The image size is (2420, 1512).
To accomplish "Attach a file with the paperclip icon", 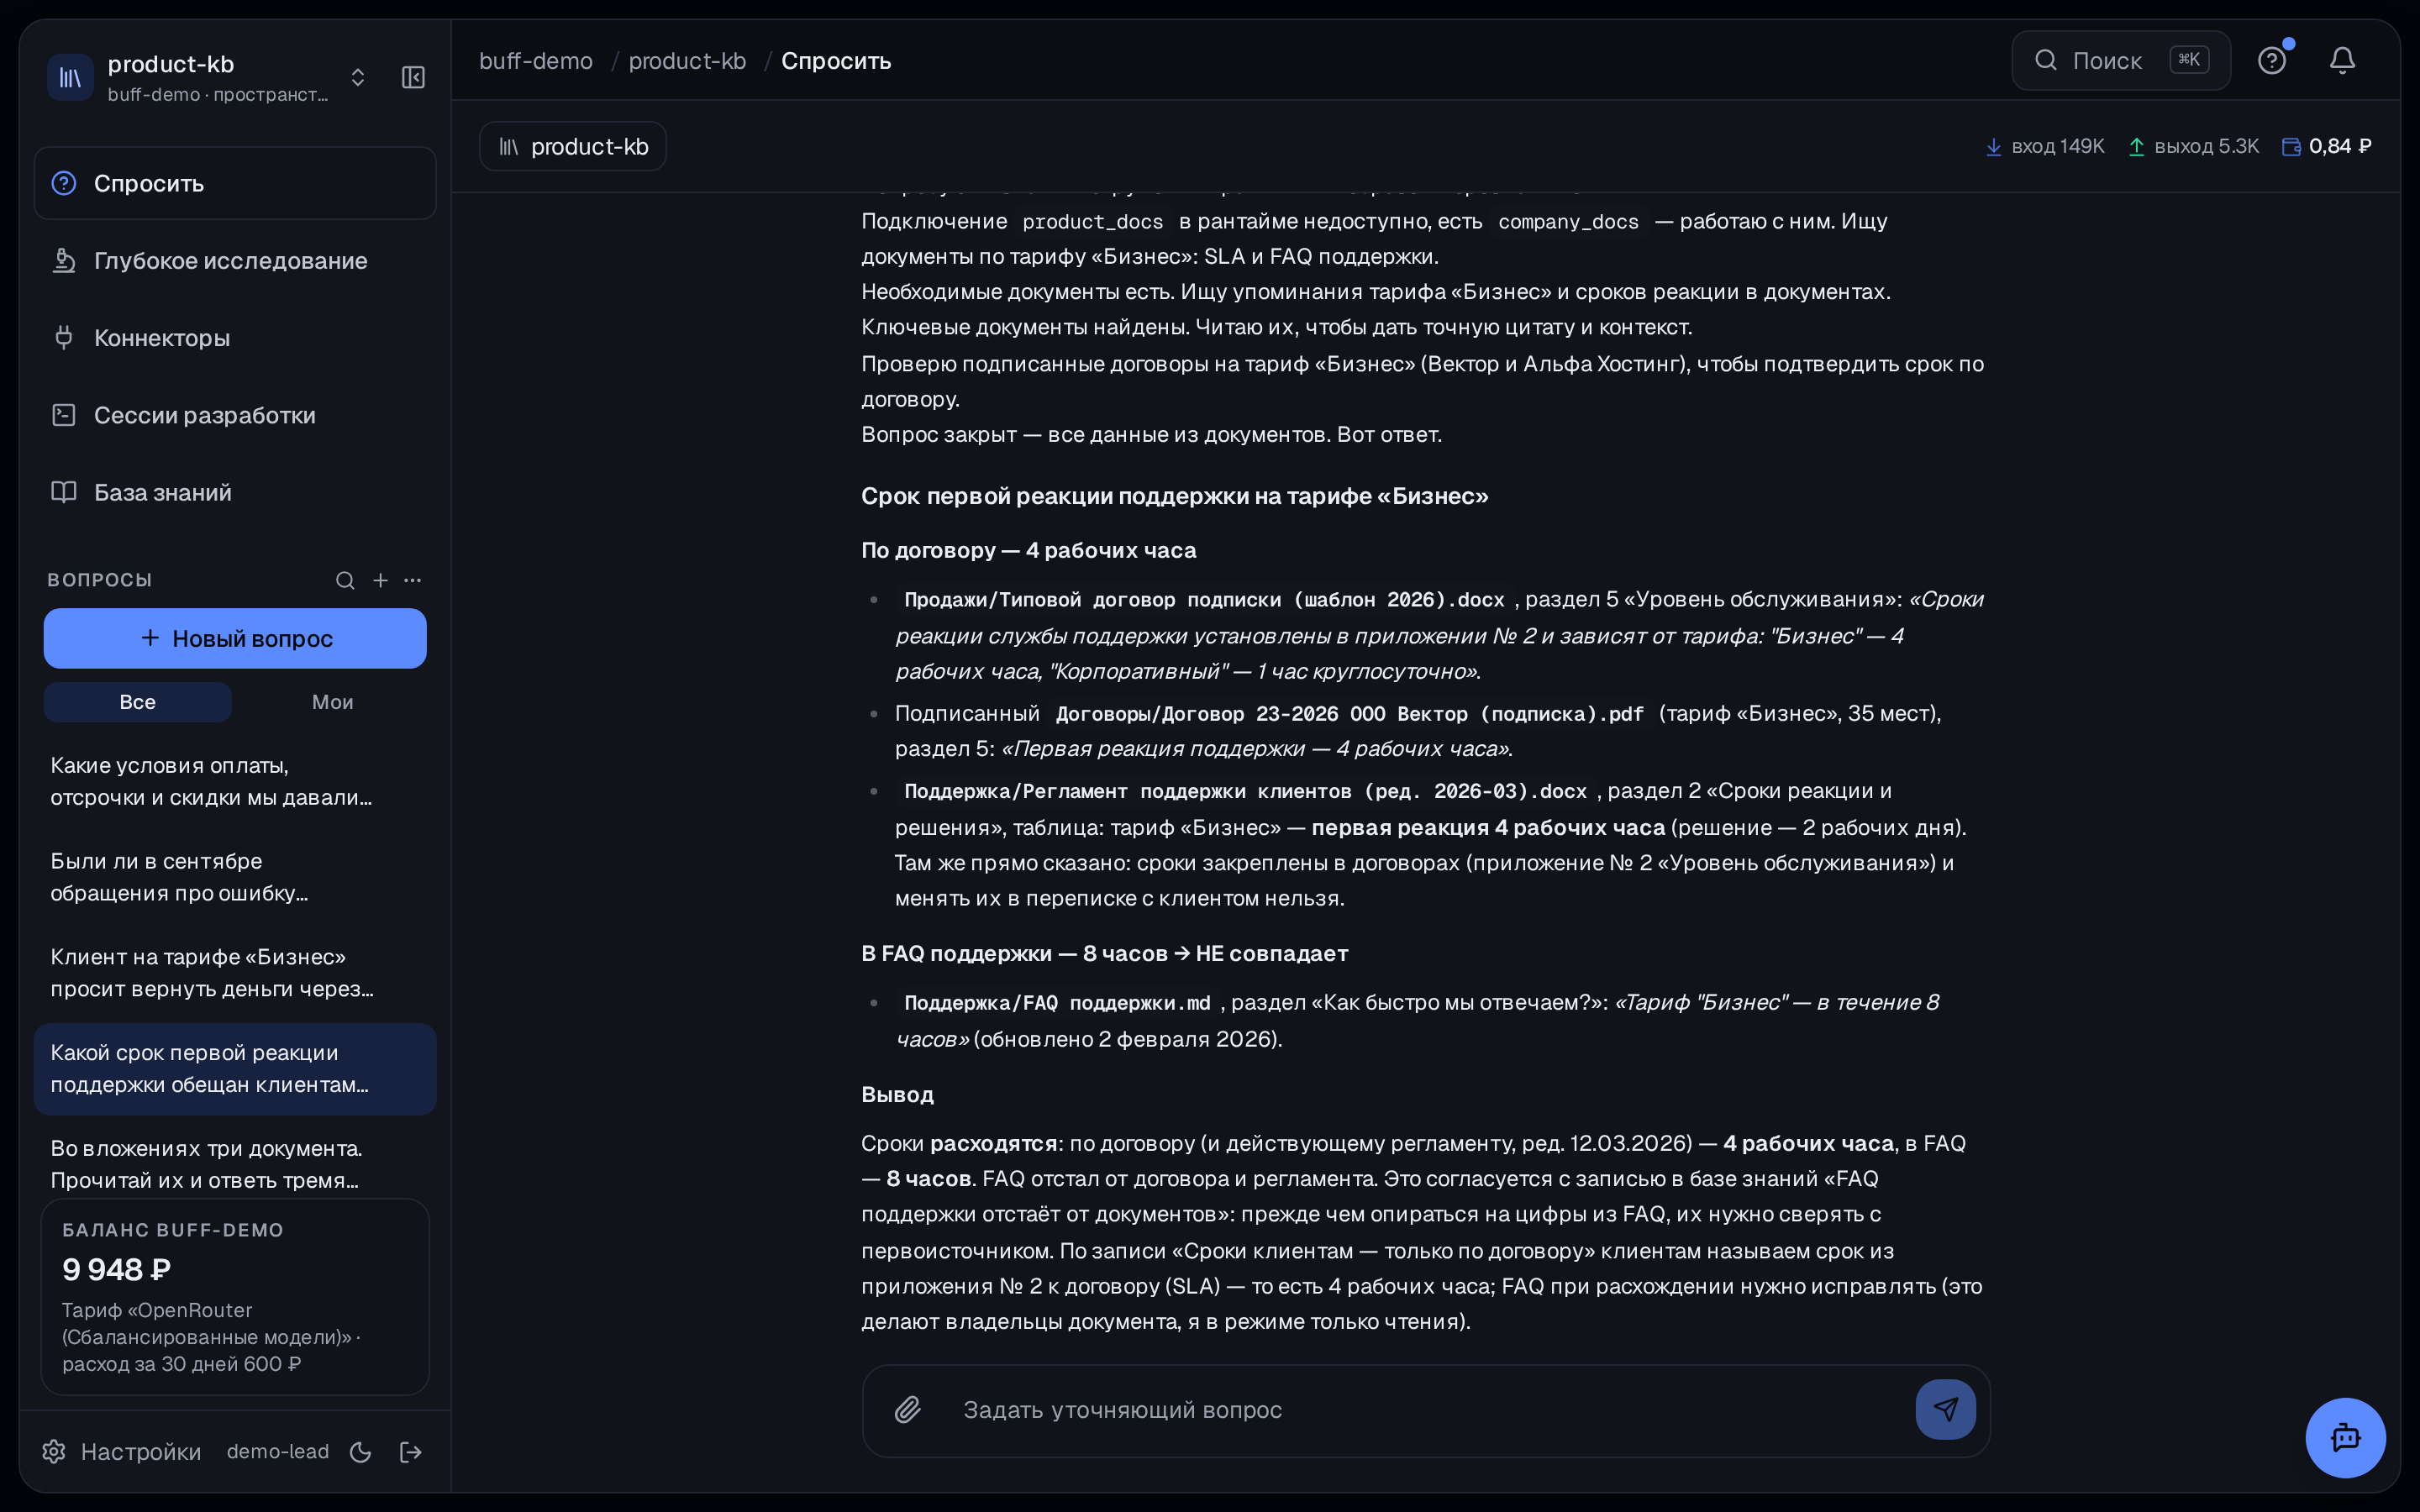I will coord(907,1410).
